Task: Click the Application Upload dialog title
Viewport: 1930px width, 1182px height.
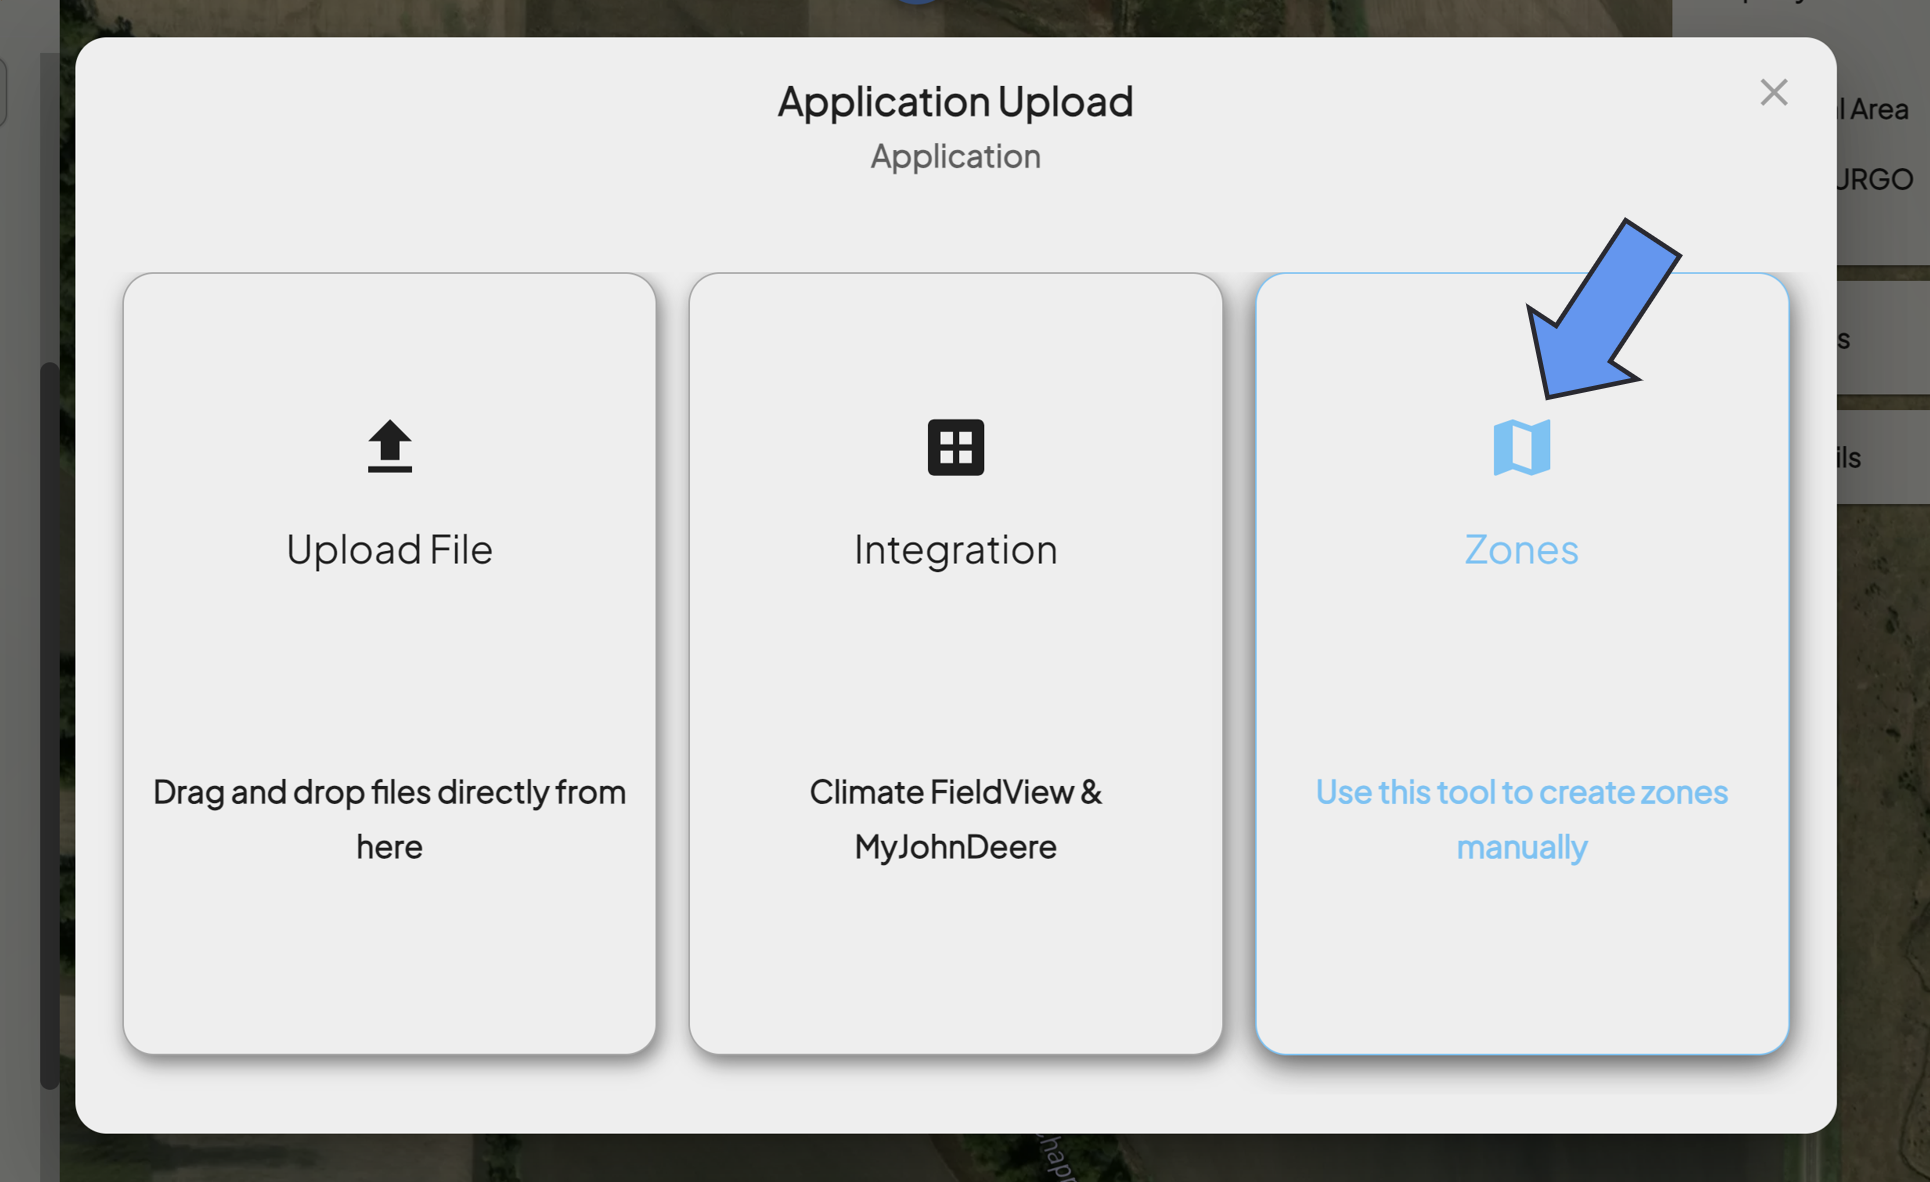Action: pyautogui.click(x=955, y=101)
